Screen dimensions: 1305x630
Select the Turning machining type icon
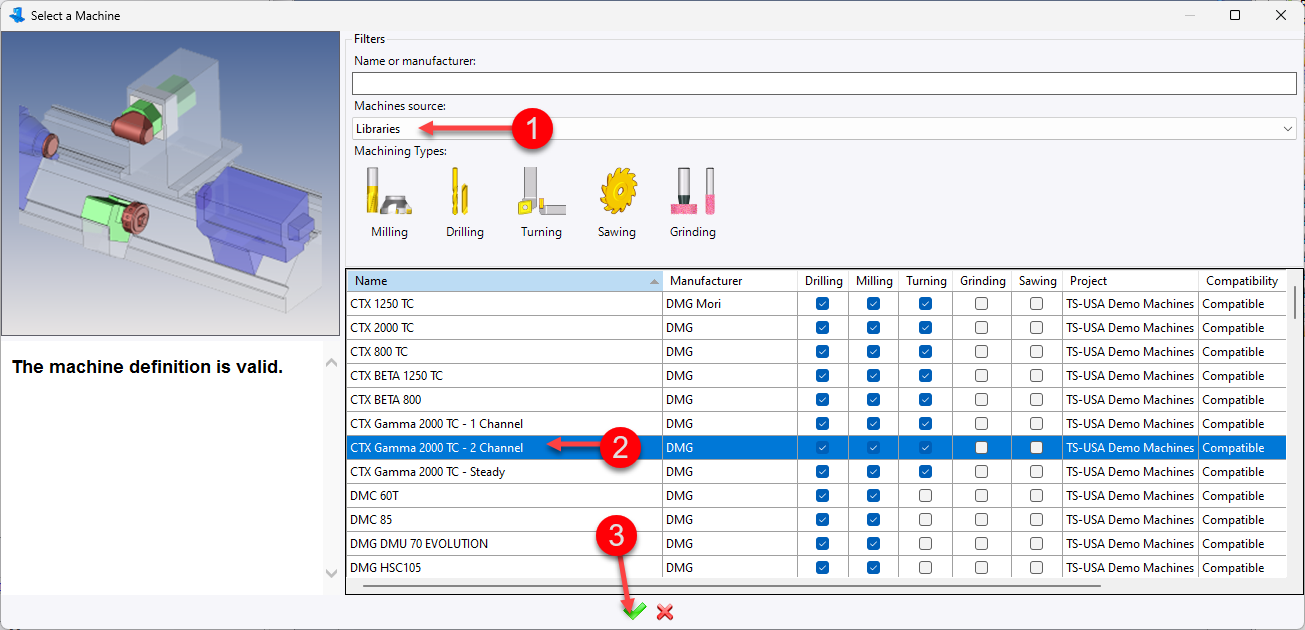(x=541, y=191)
